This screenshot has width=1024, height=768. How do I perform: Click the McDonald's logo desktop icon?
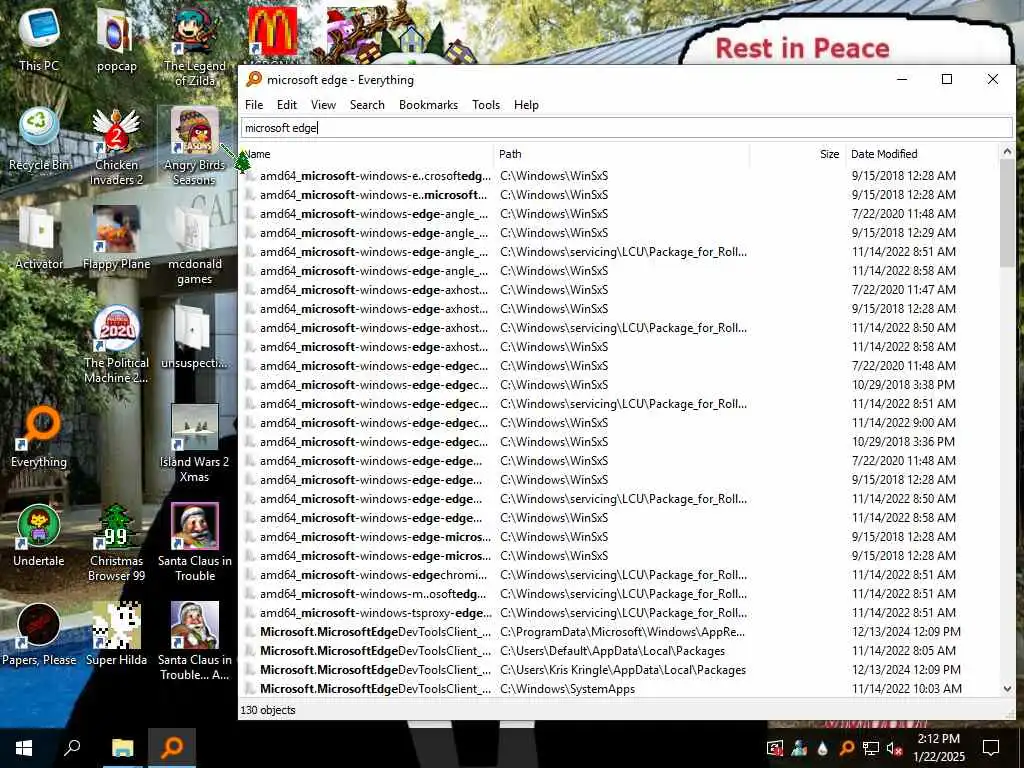tap(272, 31)
